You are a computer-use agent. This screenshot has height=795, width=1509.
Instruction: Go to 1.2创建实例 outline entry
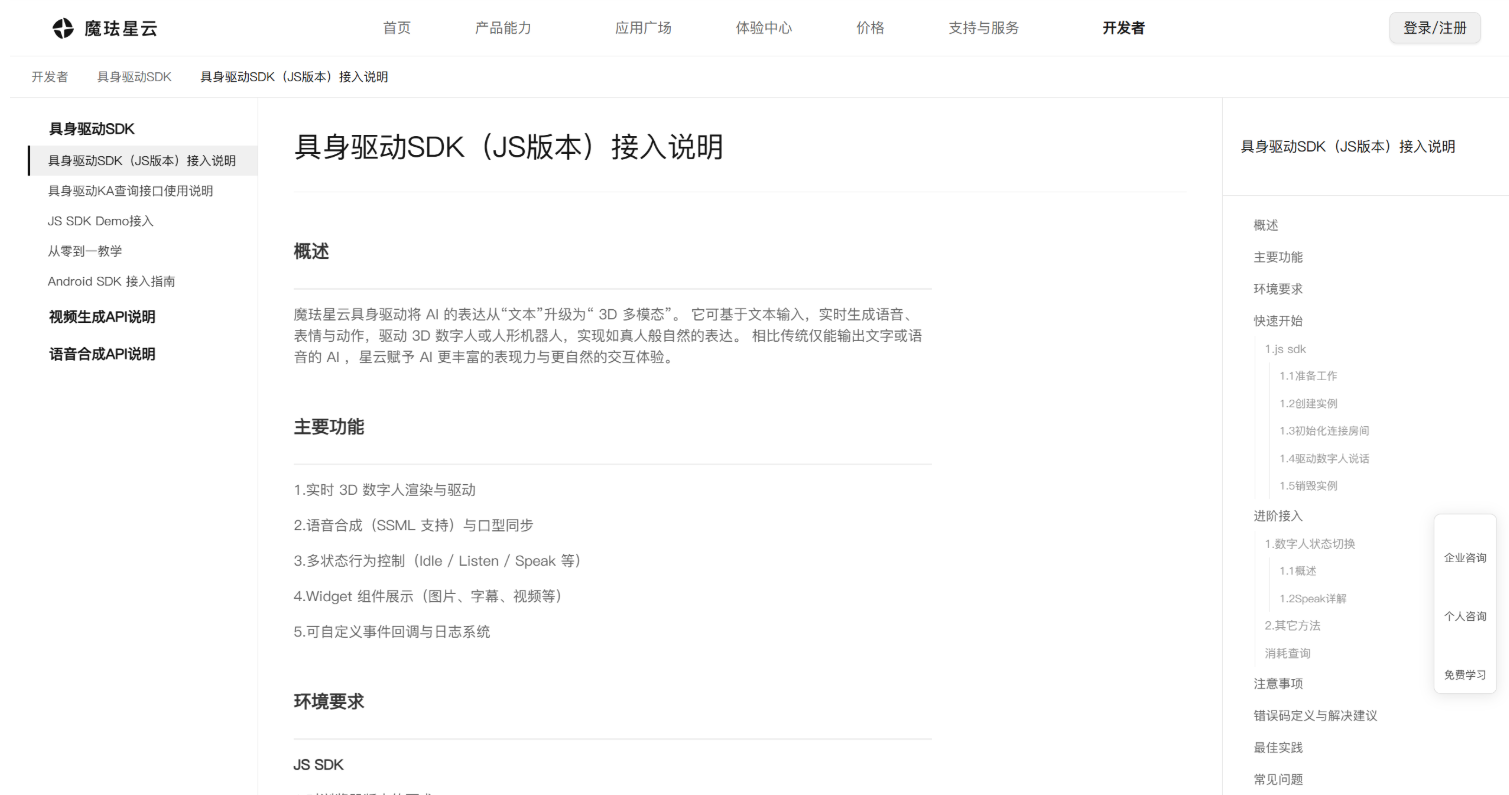pos(1308,404)
